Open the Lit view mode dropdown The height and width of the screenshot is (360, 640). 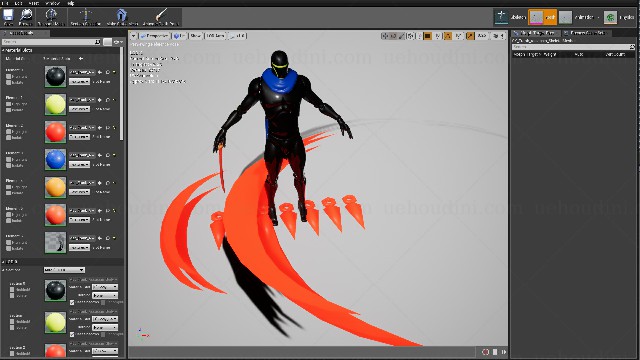180,36
